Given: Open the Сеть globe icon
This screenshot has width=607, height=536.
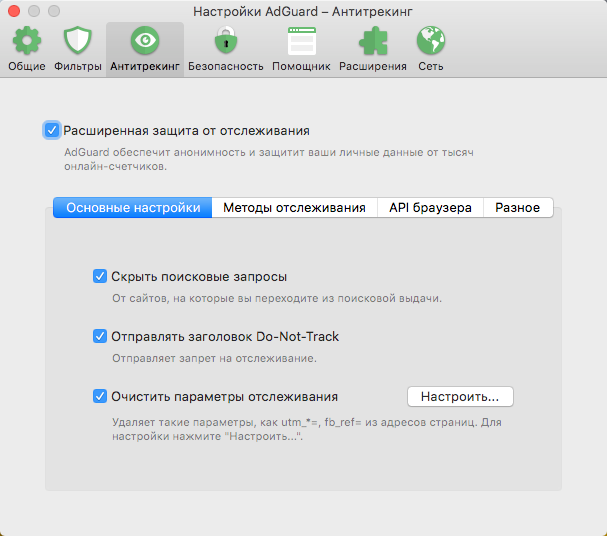Looking at the screenshot, I should (431, 42).
